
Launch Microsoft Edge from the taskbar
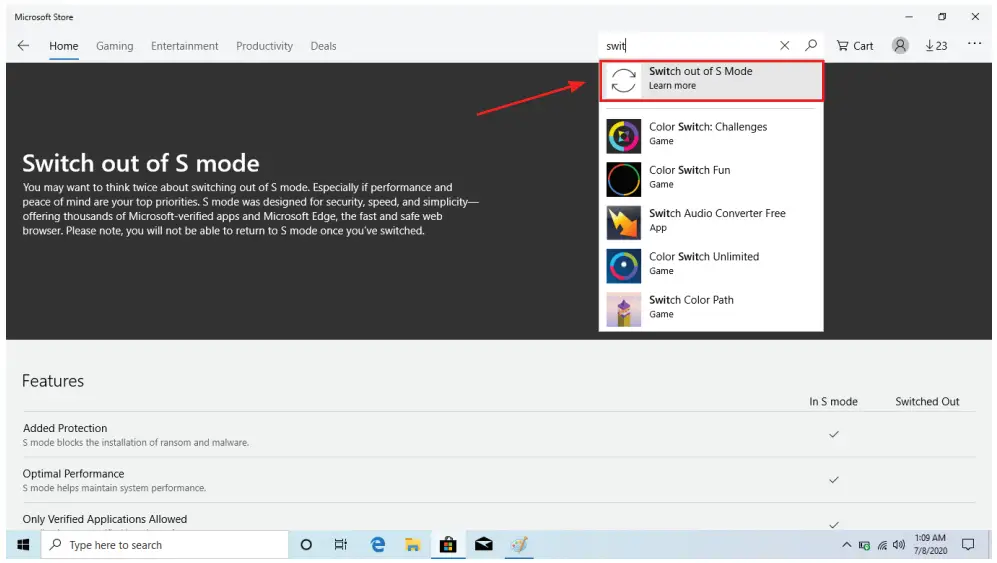[378, 545]
